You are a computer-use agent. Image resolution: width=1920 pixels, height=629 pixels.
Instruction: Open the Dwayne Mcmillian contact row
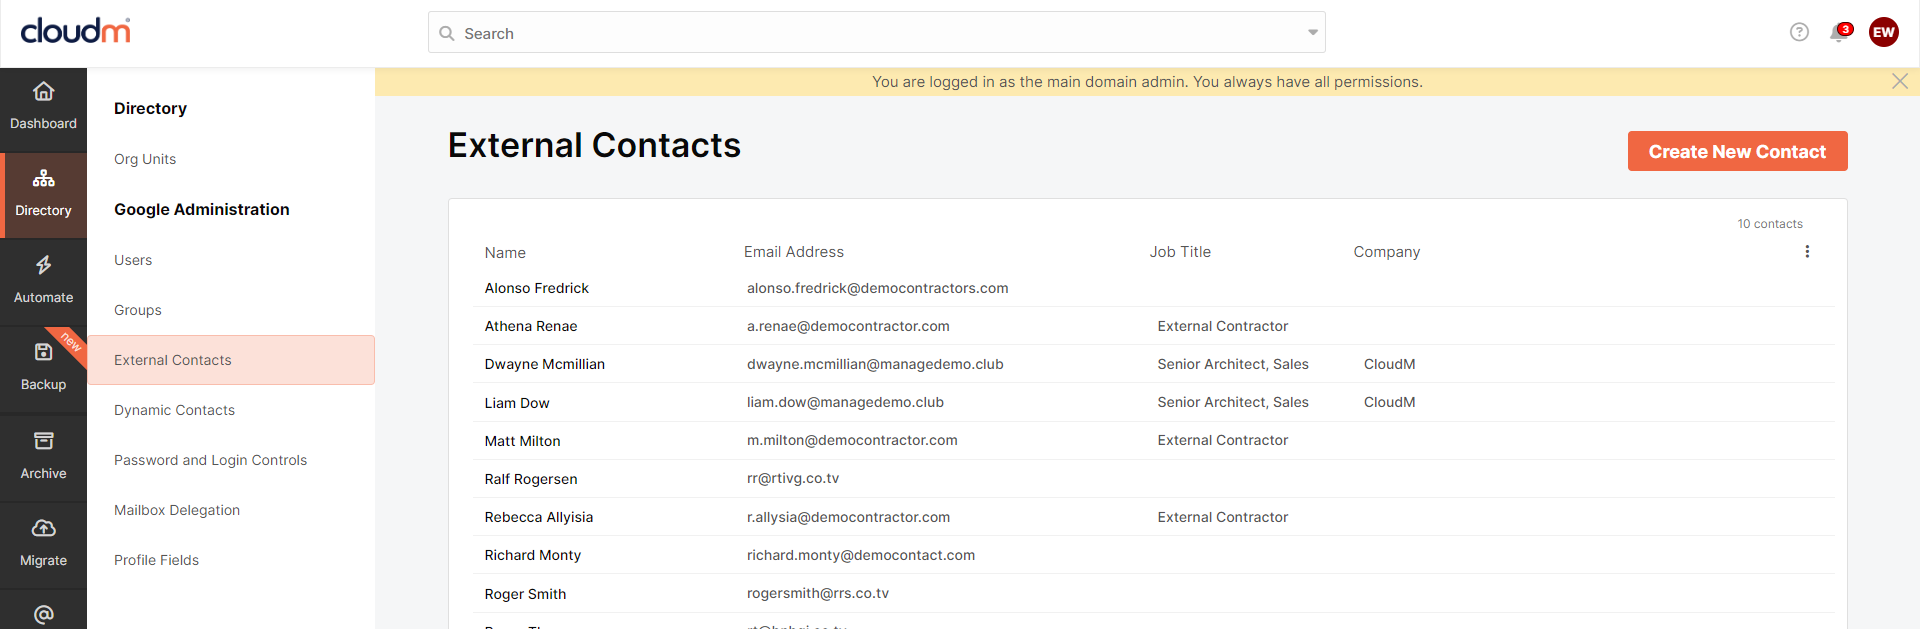point(1153,364)
